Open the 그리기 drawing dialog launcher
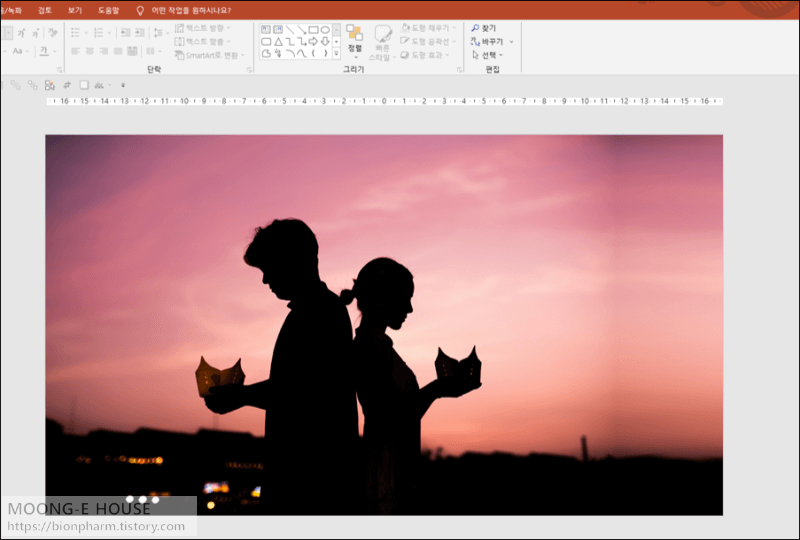800x540 pixels. click(x=459, y=70)
